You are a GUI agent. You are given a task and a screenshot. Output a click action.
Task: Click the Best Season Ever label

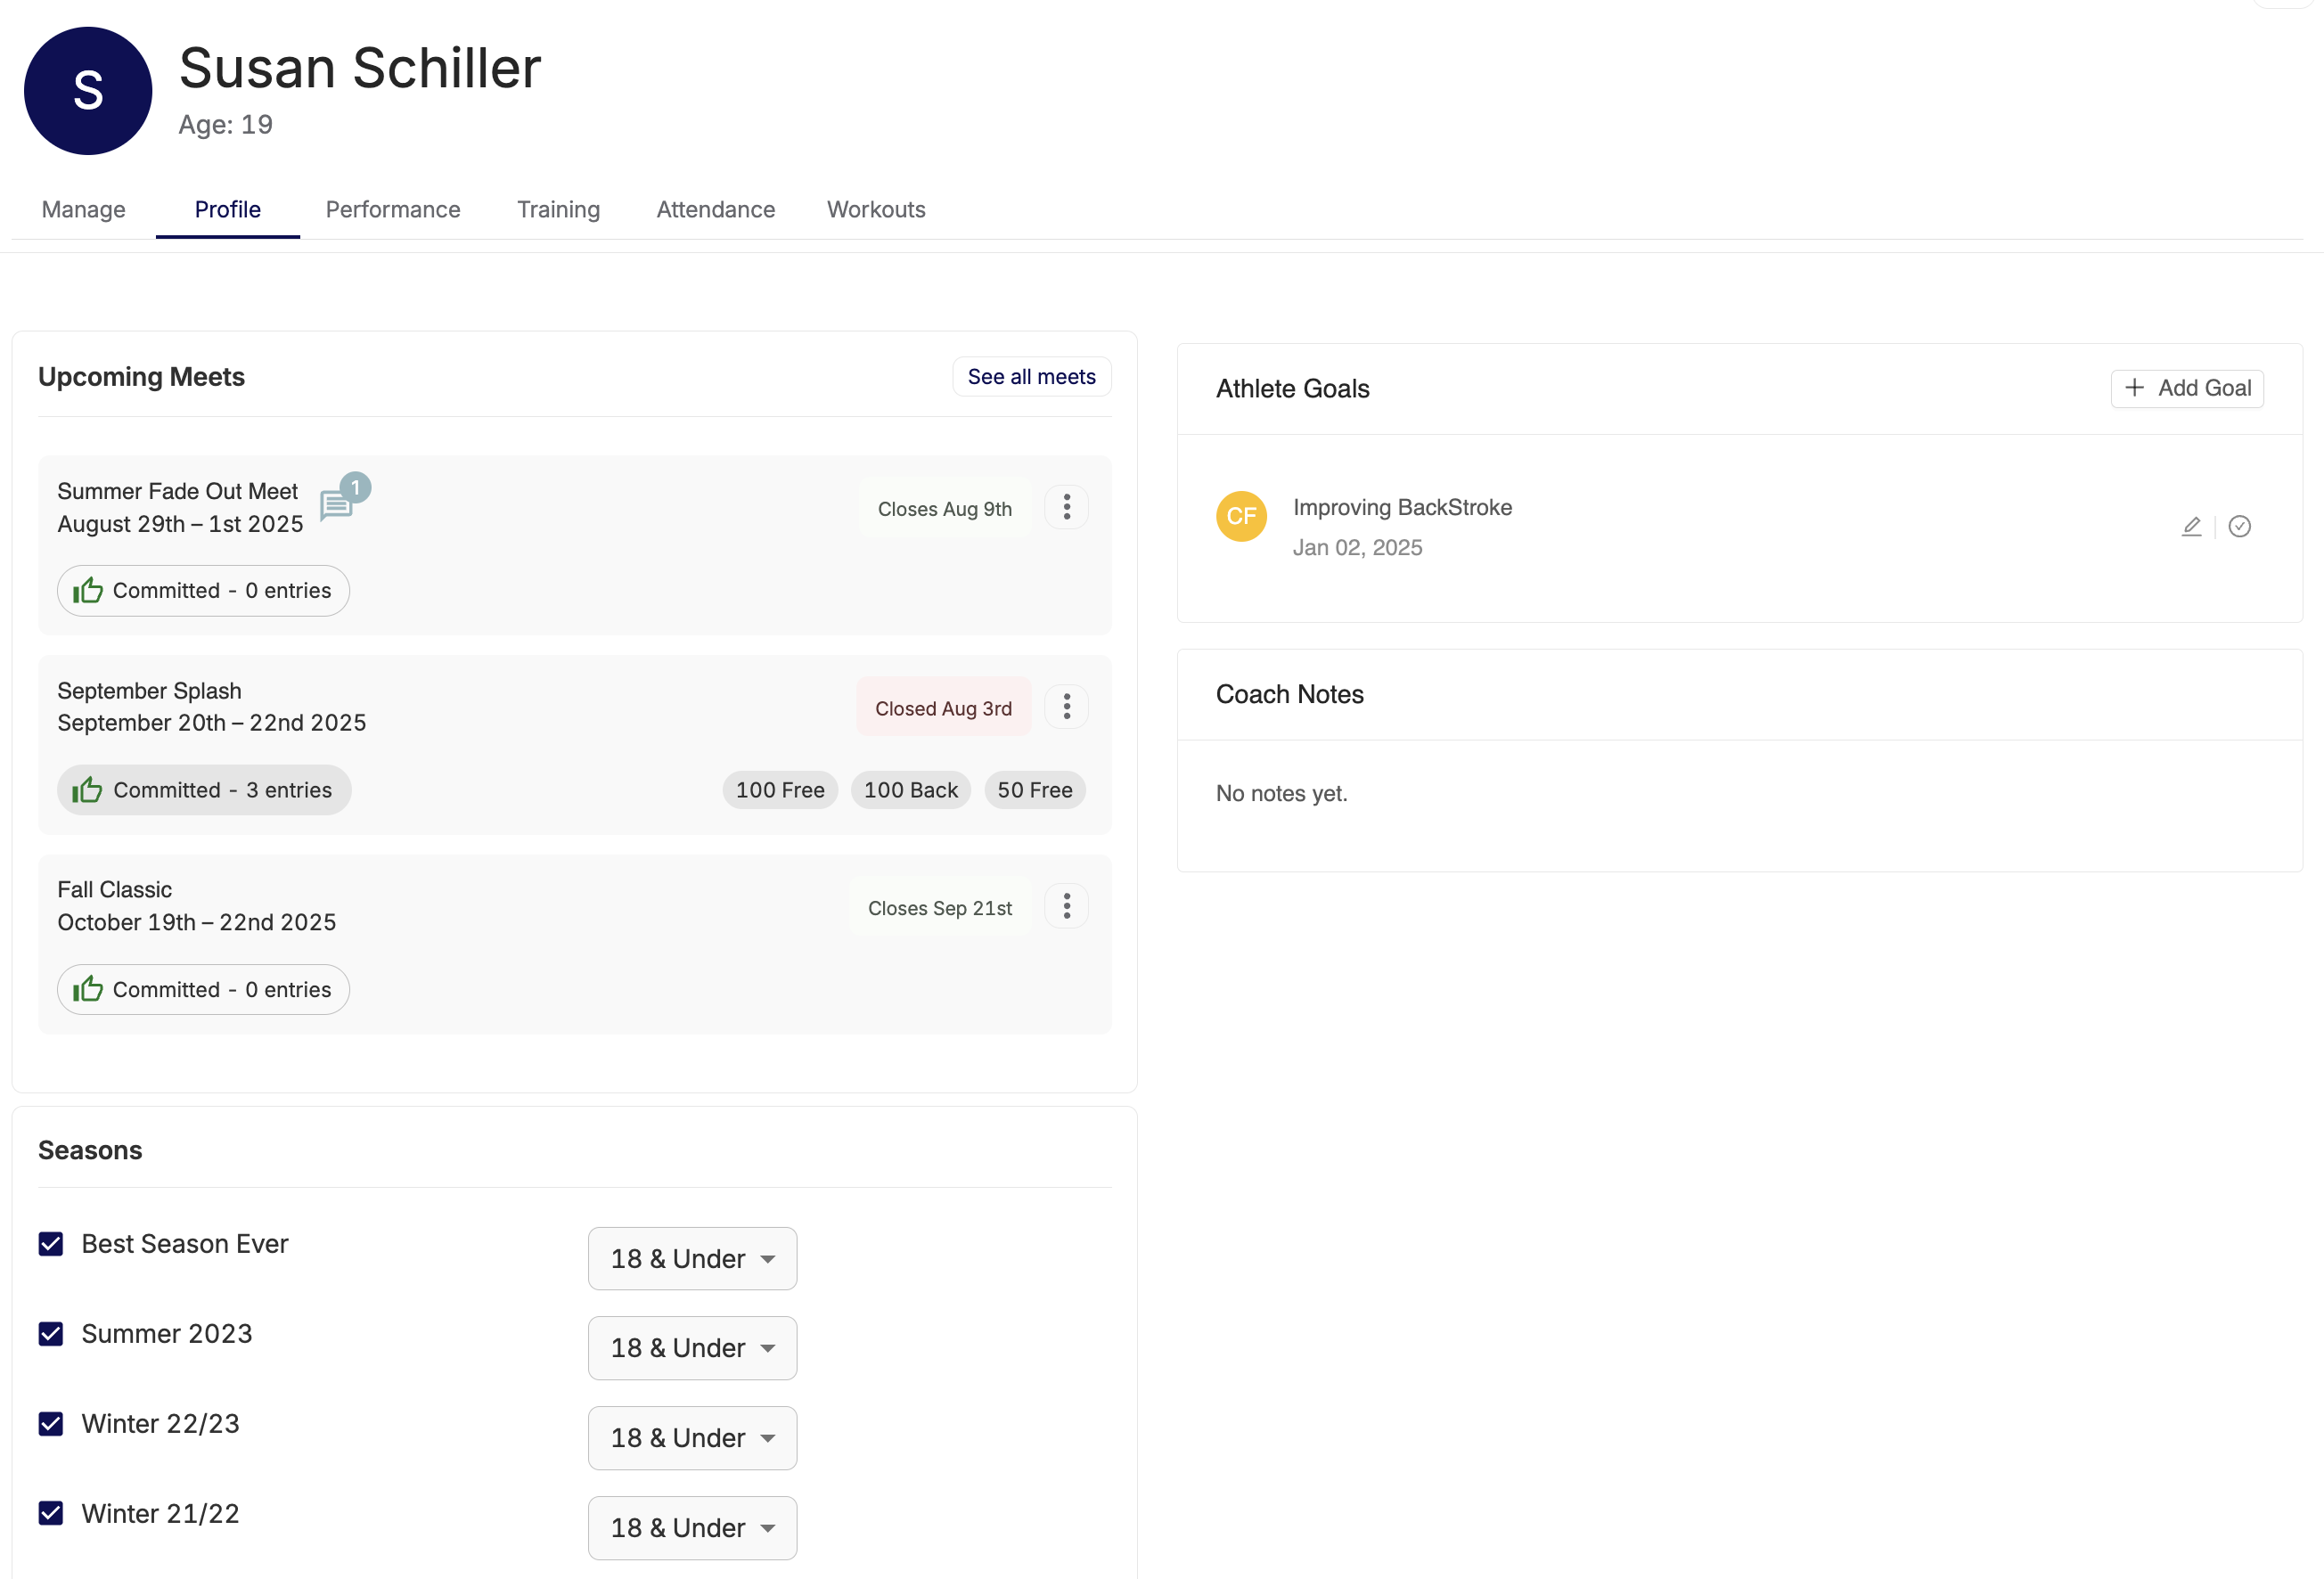click(x=185, y=1244)
